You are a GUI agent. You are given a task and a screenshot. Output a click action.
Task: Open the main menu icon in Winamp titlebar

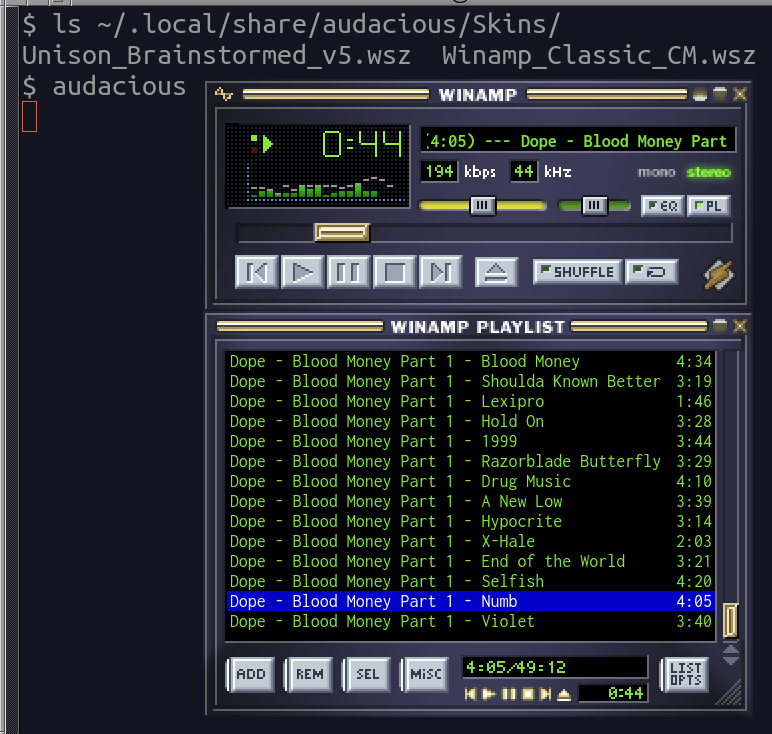coord(224,95)
